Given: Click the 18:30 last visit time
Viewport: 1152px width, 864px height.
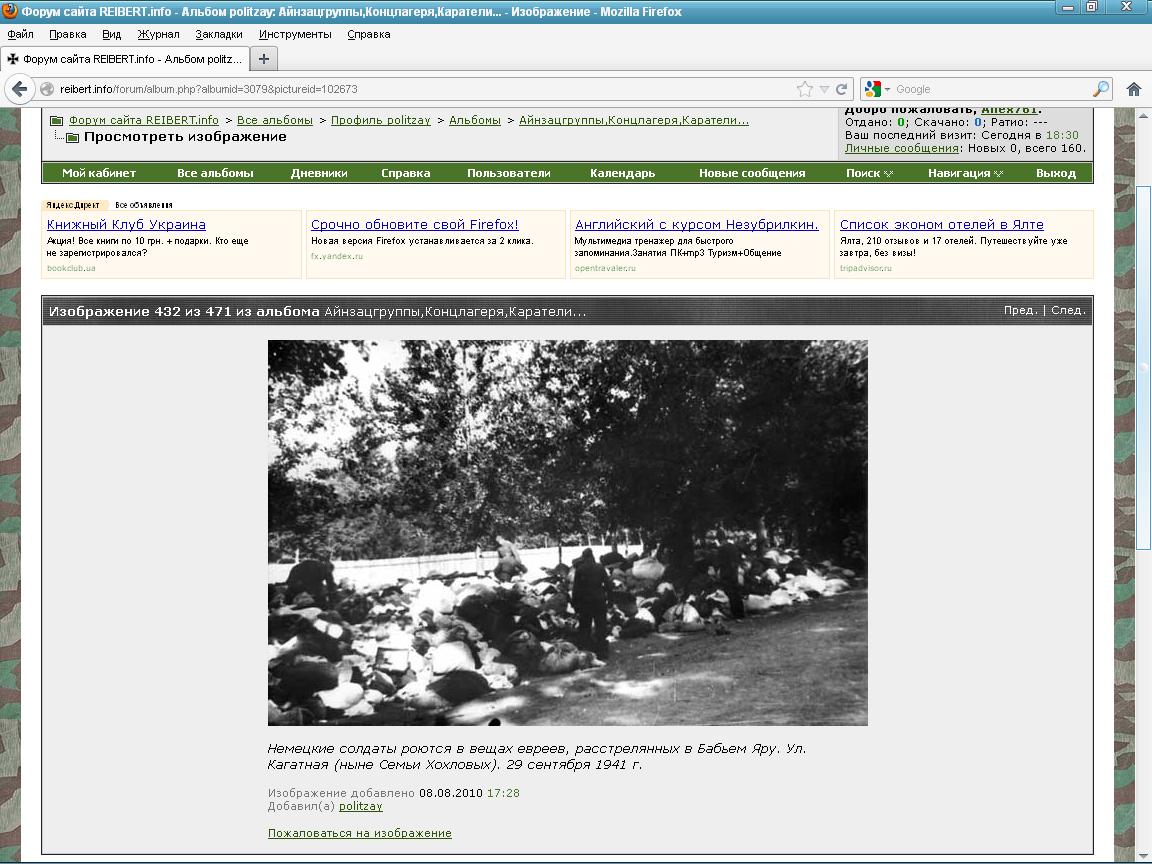Looking at the screenshot, I should click(x=1062, y=135).
